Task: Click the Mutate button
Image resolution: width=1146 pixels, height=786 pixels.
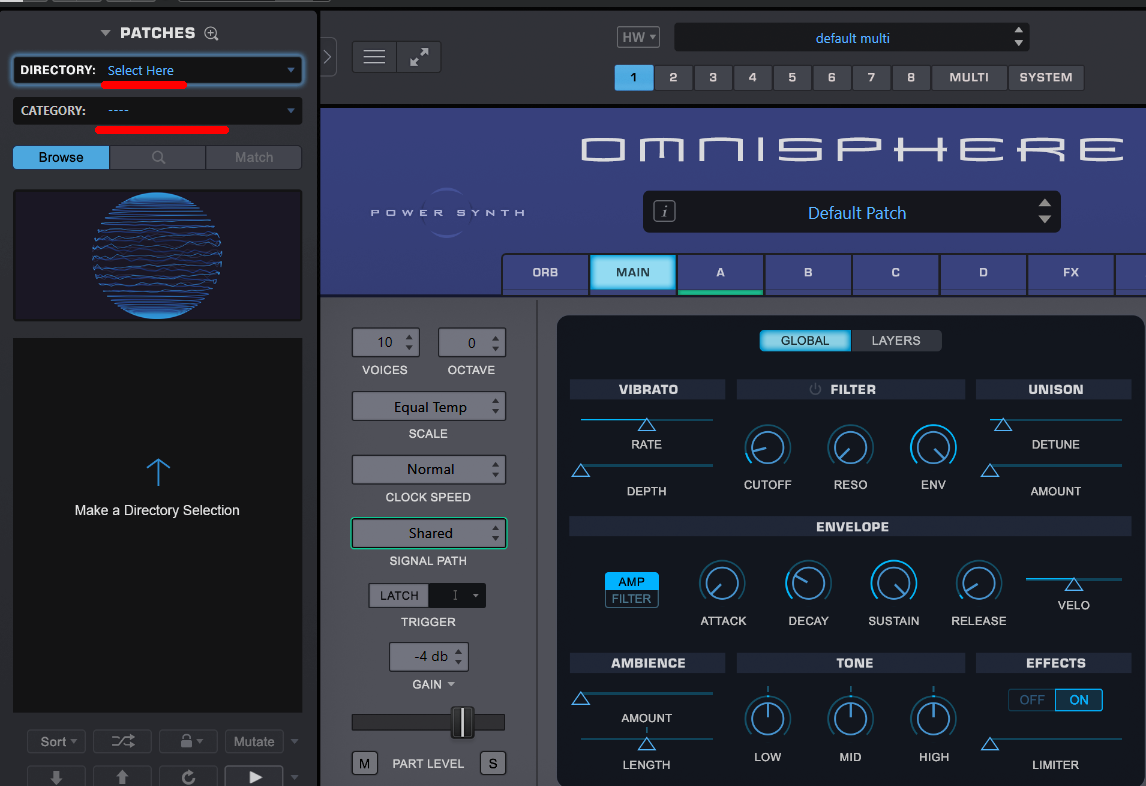Action: 254,741
